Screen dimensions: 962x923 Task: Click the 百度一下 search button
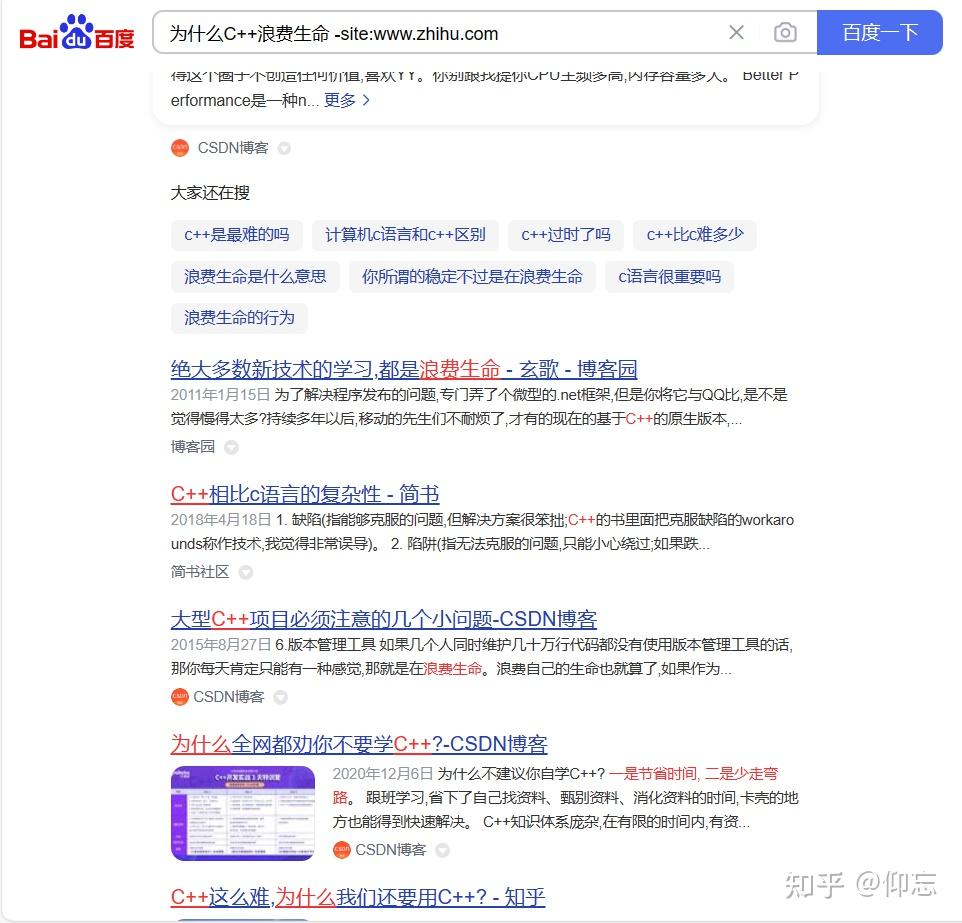[x=880, y=33]
